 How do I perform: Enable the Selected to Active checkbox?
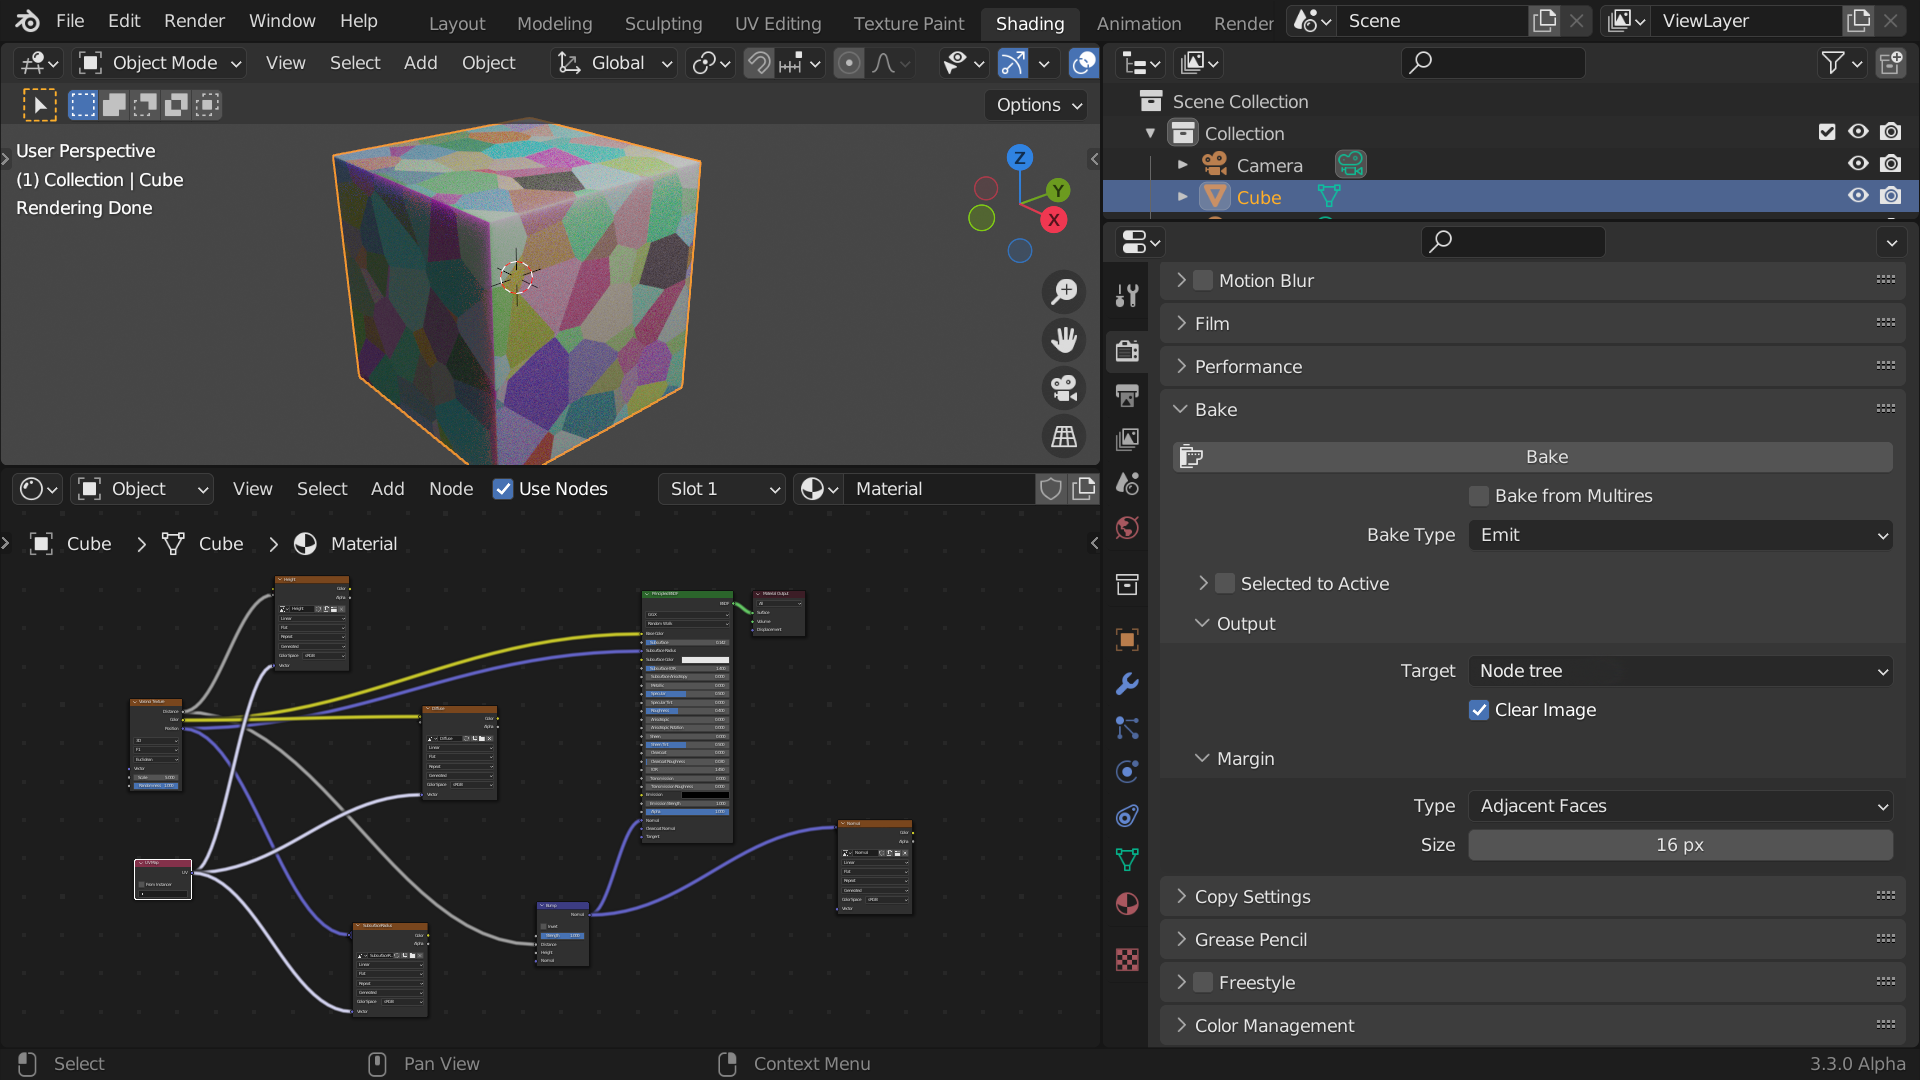point(1225,584)
